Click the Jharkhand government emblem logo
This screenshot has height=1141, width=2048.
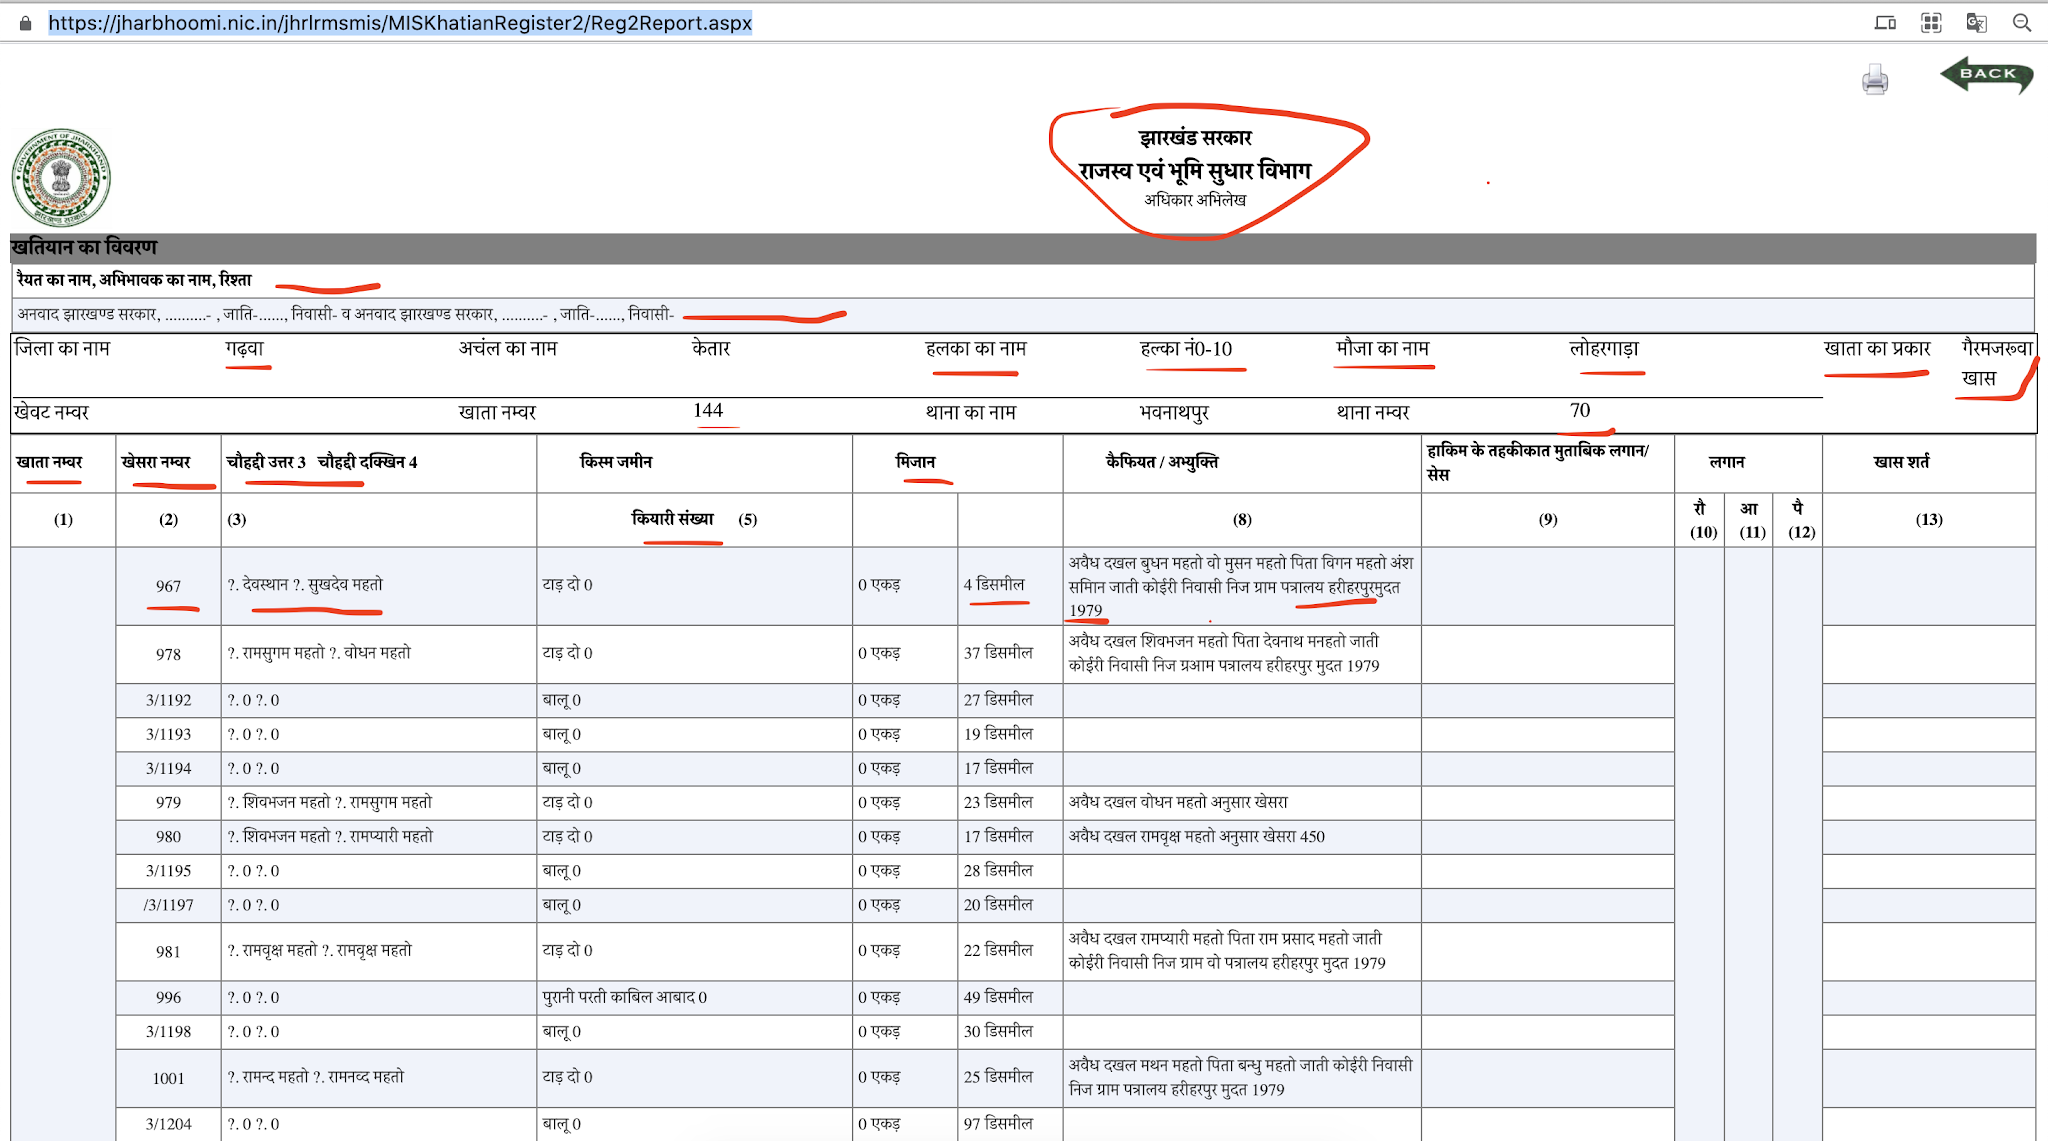click(61, 178)
